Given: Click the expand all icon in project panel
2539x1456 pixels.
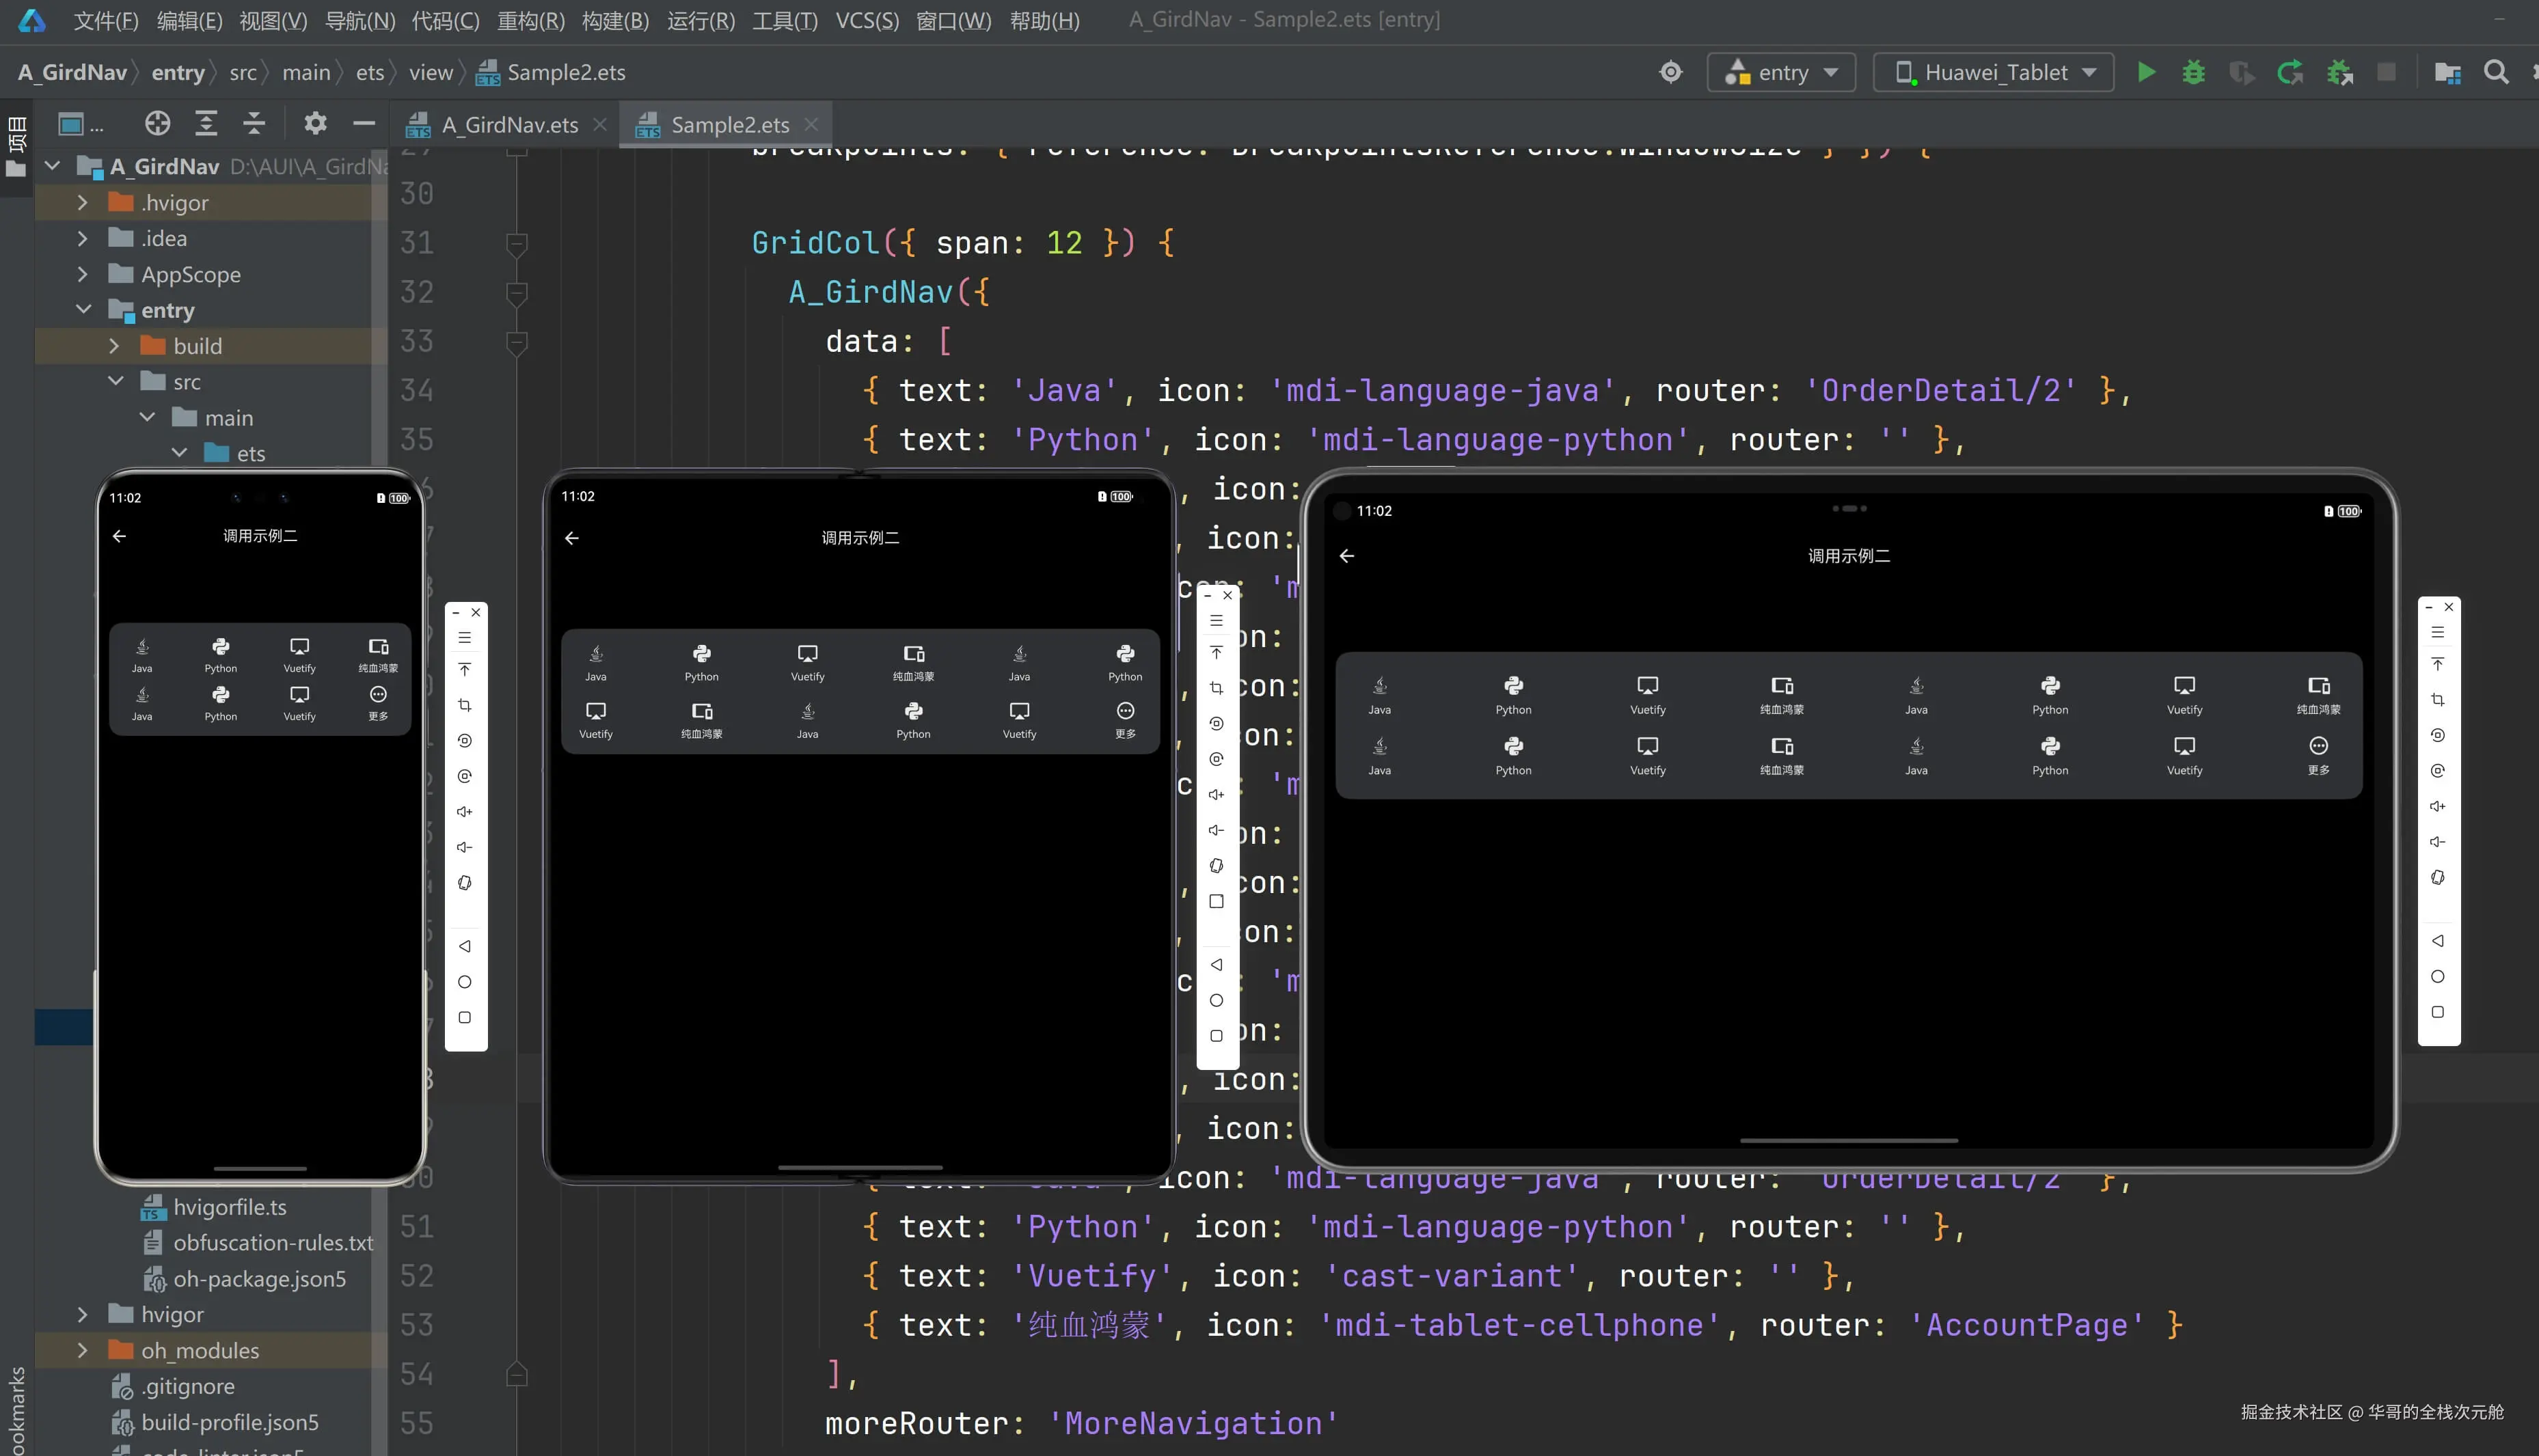Looking at the screenshot, I should click(206, 123).
